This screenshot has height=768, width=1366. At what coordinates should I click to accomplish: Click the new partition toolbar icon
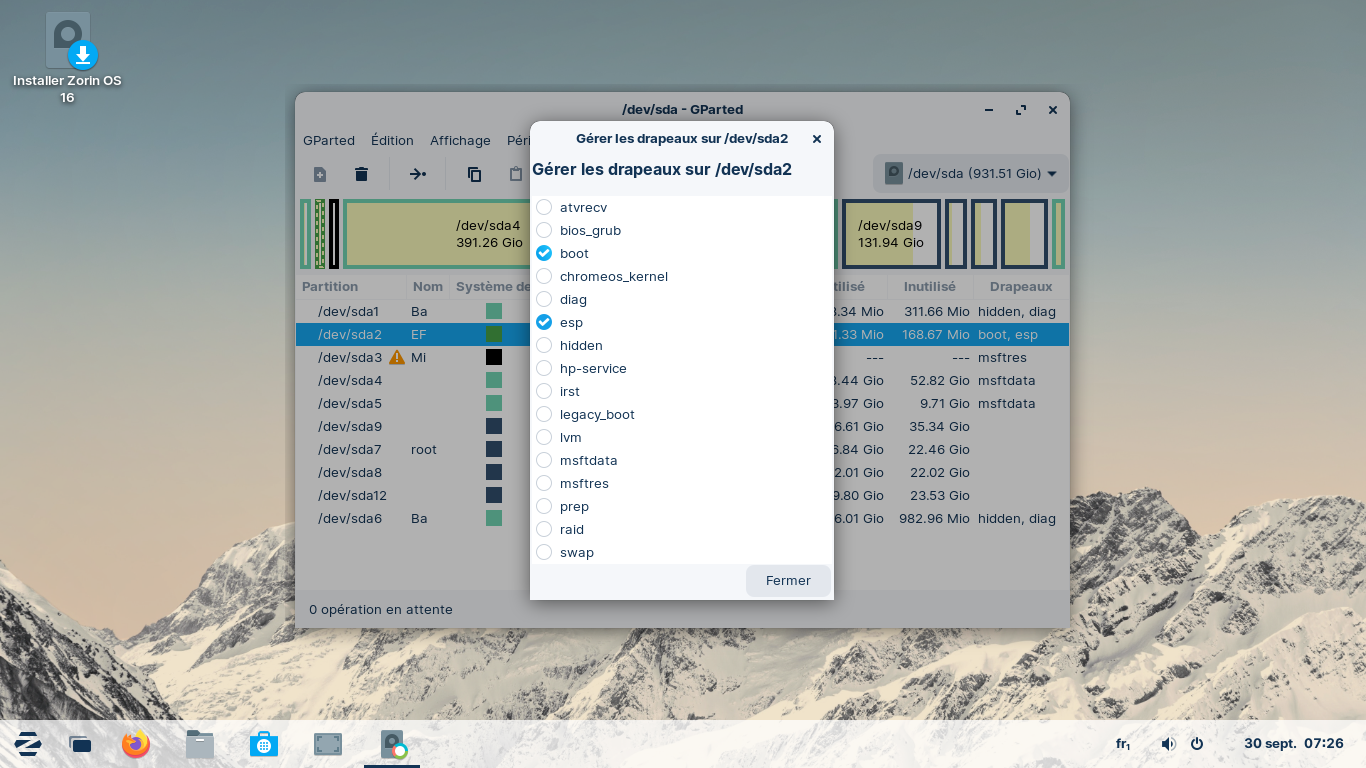pos(320,174)
